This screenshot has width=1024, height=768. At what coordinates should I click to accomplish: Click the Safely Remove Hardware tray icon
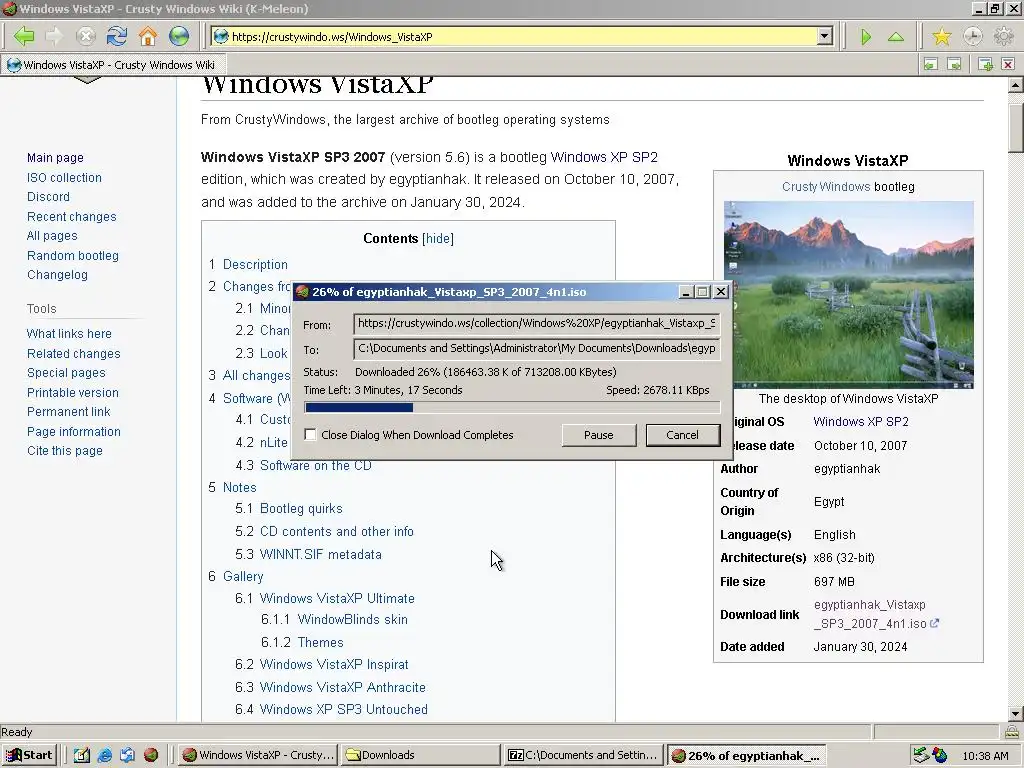(x=921, y=755)
